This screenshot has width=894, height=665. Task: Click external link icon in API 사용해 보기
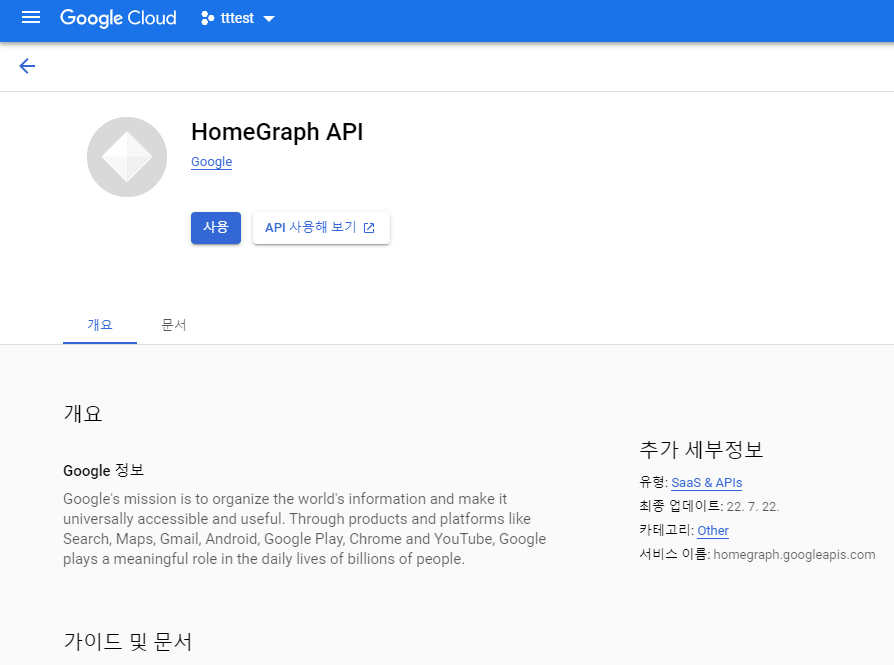(x=369, y=228)
